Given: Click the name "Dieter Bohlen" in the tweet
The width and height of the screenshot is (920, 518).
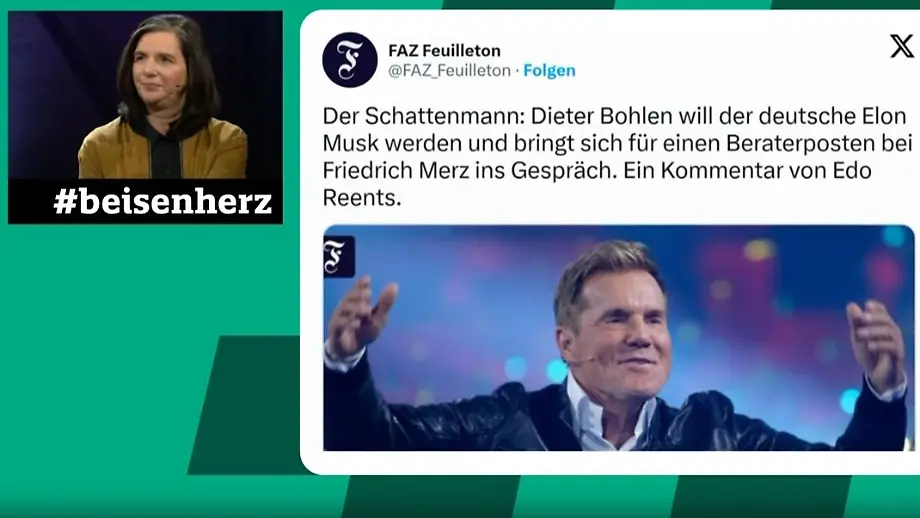Looking at the screenshot, I should tap(601, 116).
